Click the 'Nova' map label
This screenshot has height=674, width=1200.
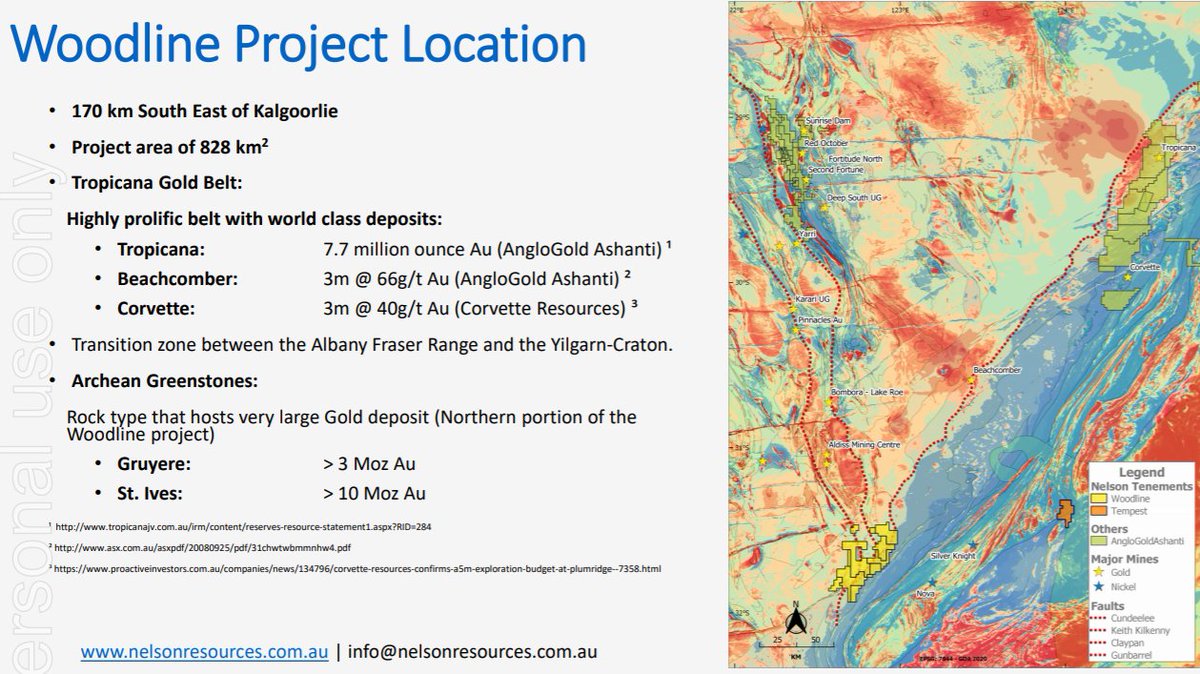point(926,595)
